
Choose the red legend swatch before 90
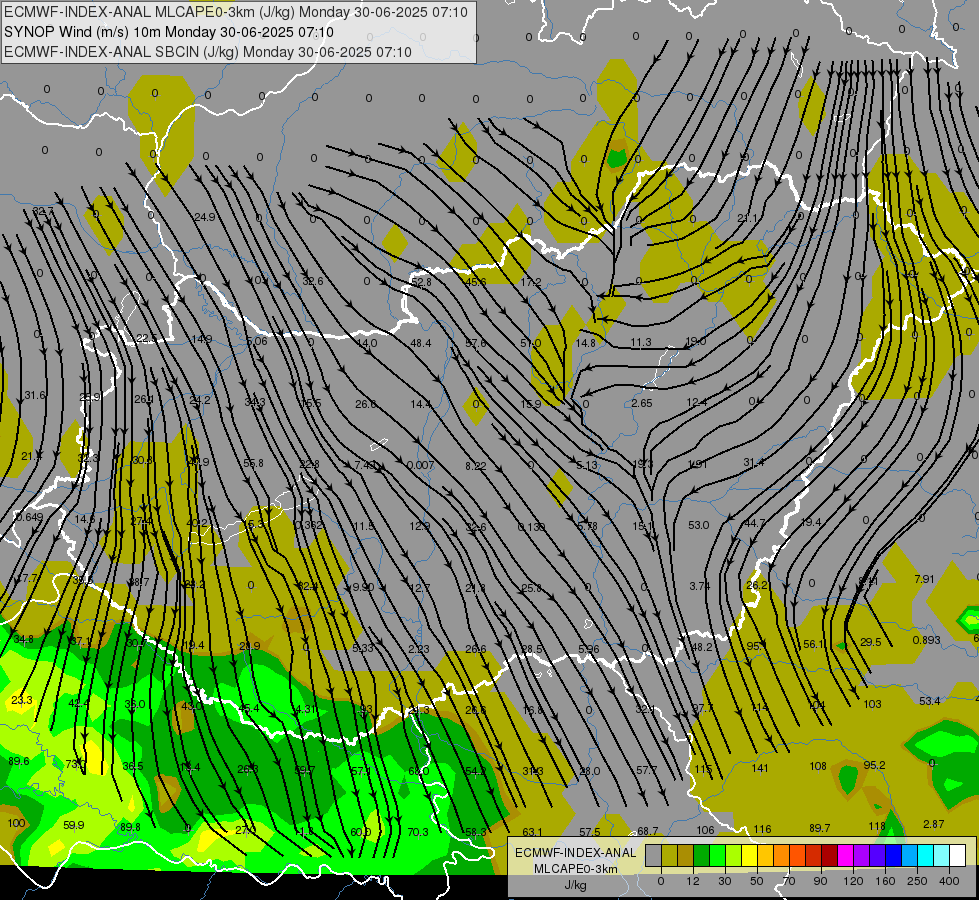pyautogui.click(x=814, y=855)
